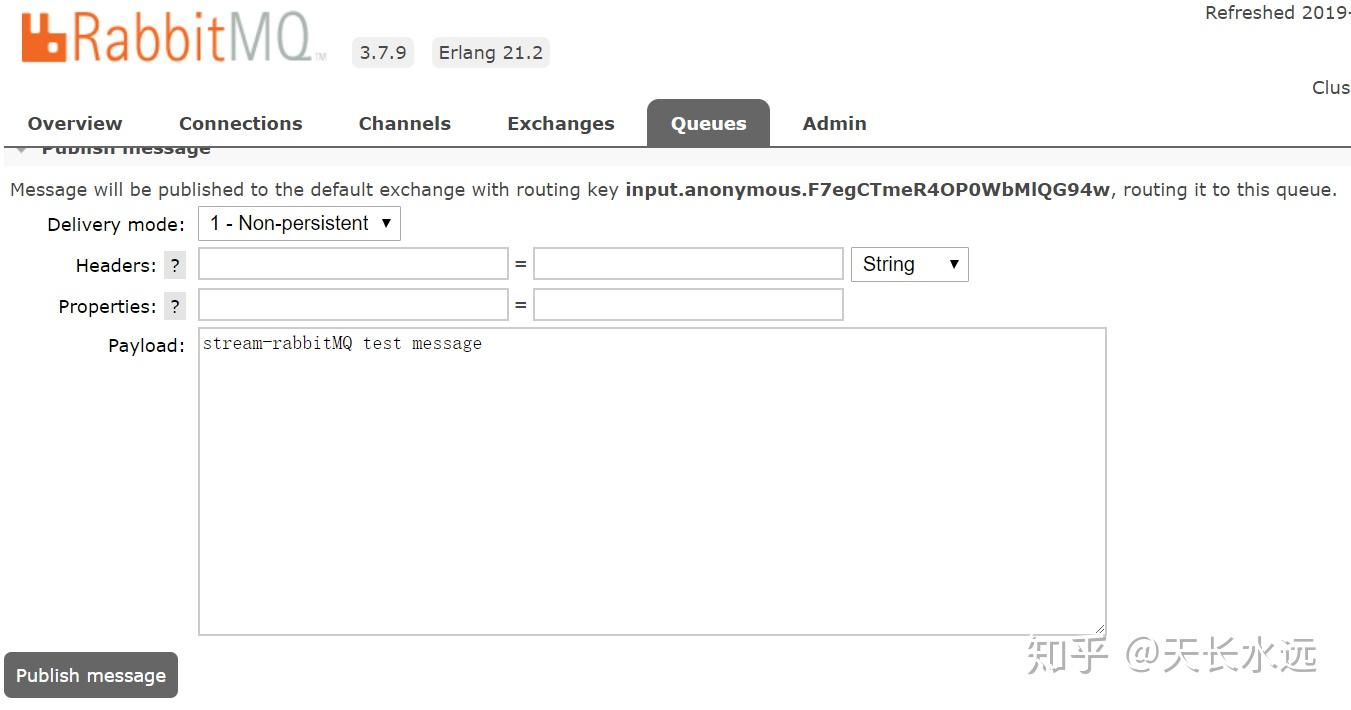The image size is (1351, 710).
Task: Go to the Channels tab
Action: point(405,123)
